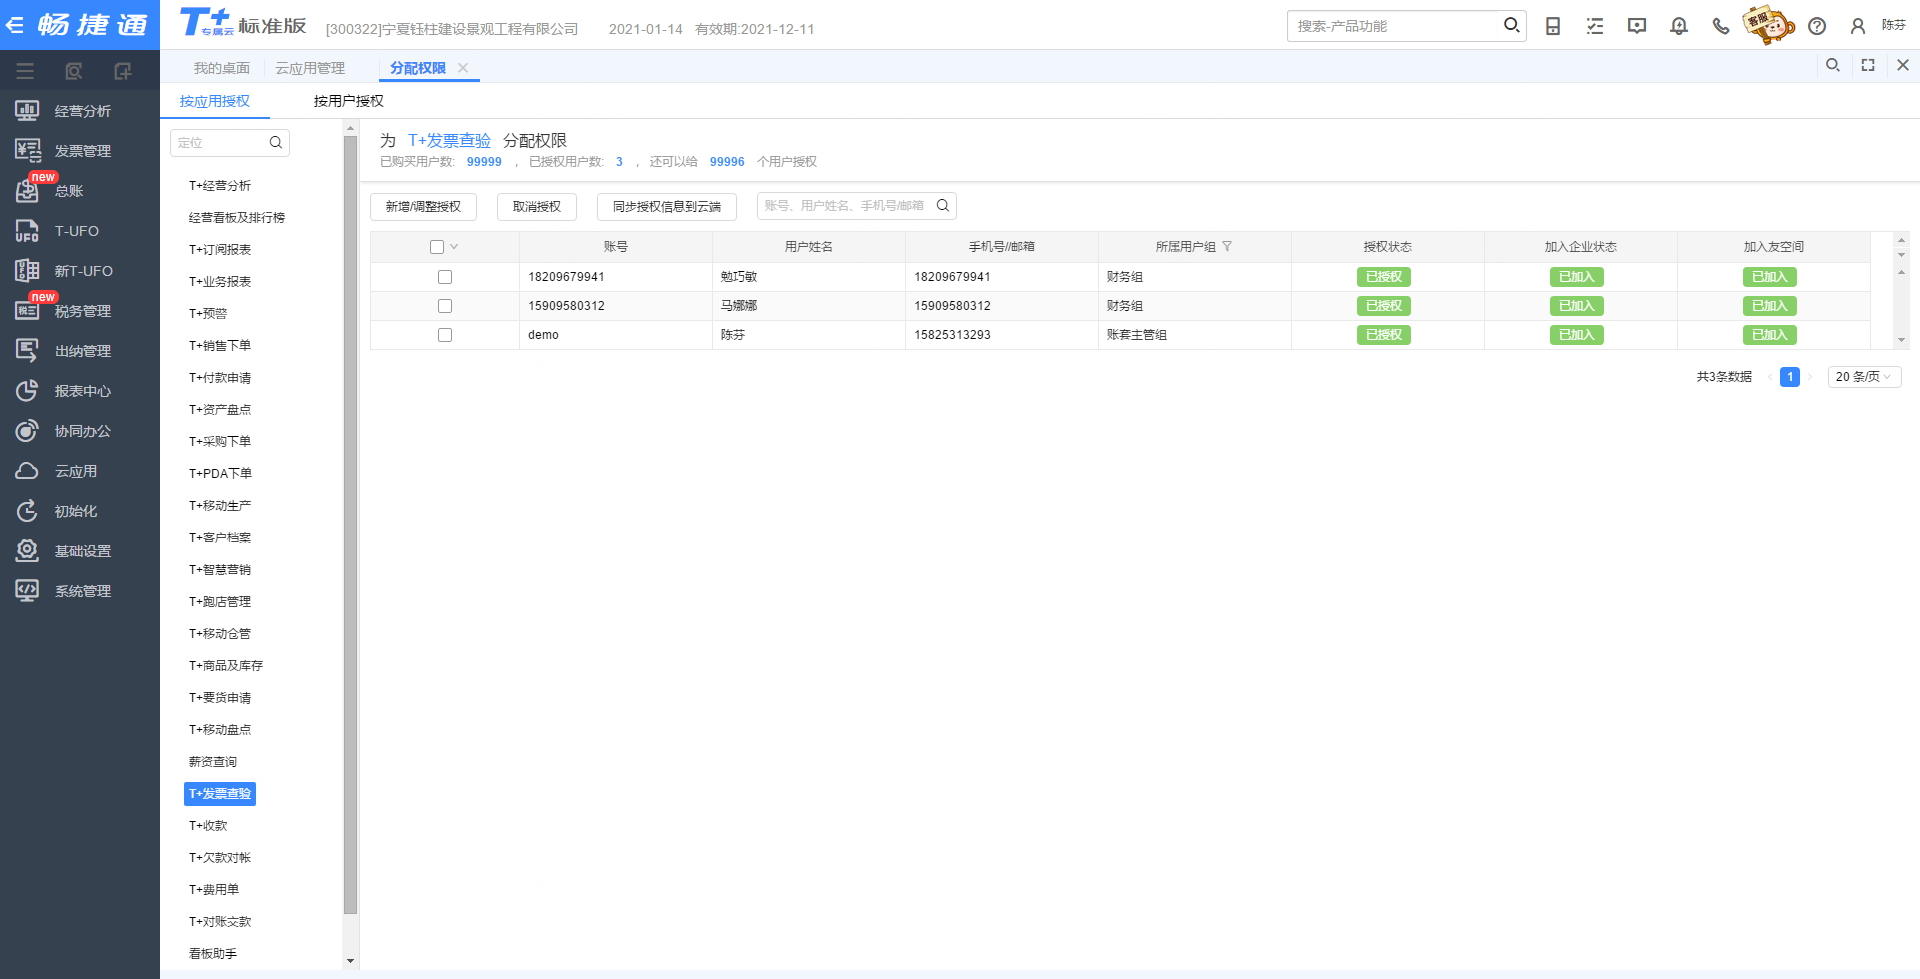Click the search magnifier in top search box
1920x979 pixels.
click(1511, 25)
